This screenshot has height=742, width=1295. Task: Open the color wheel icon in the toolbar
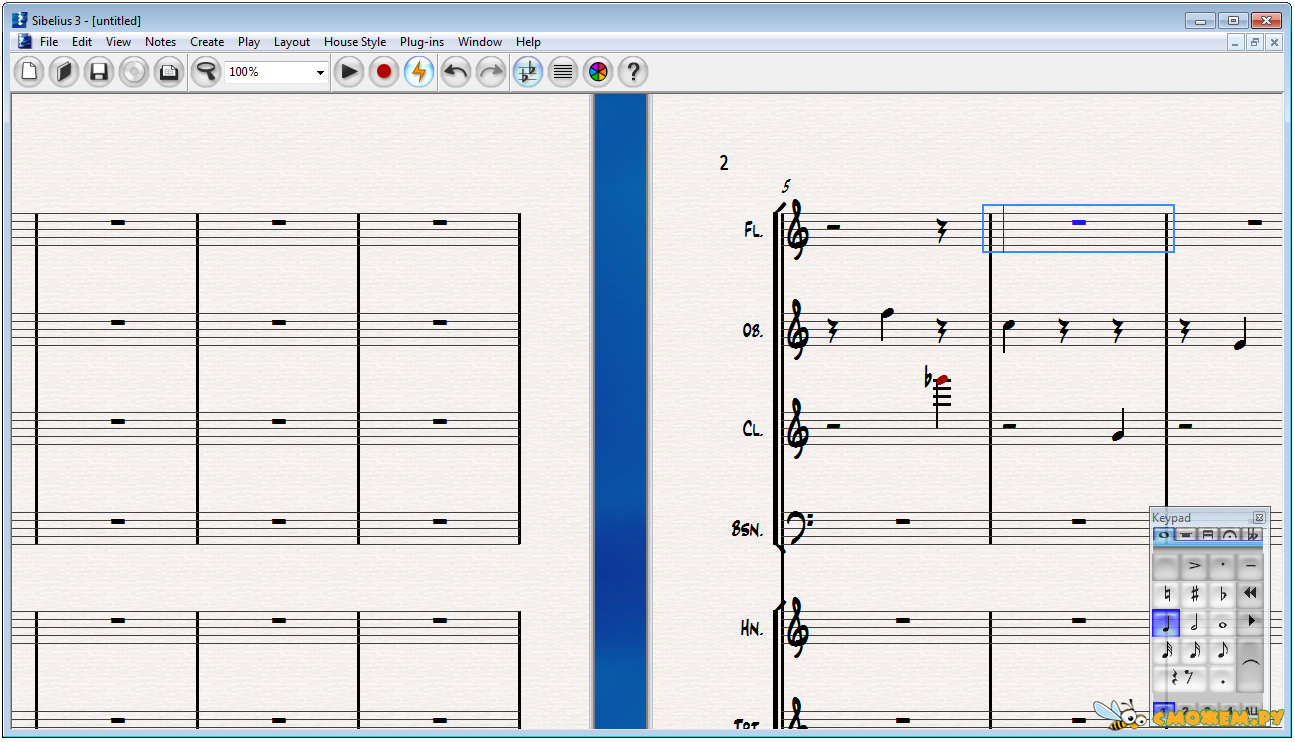[x=598, y=72]
